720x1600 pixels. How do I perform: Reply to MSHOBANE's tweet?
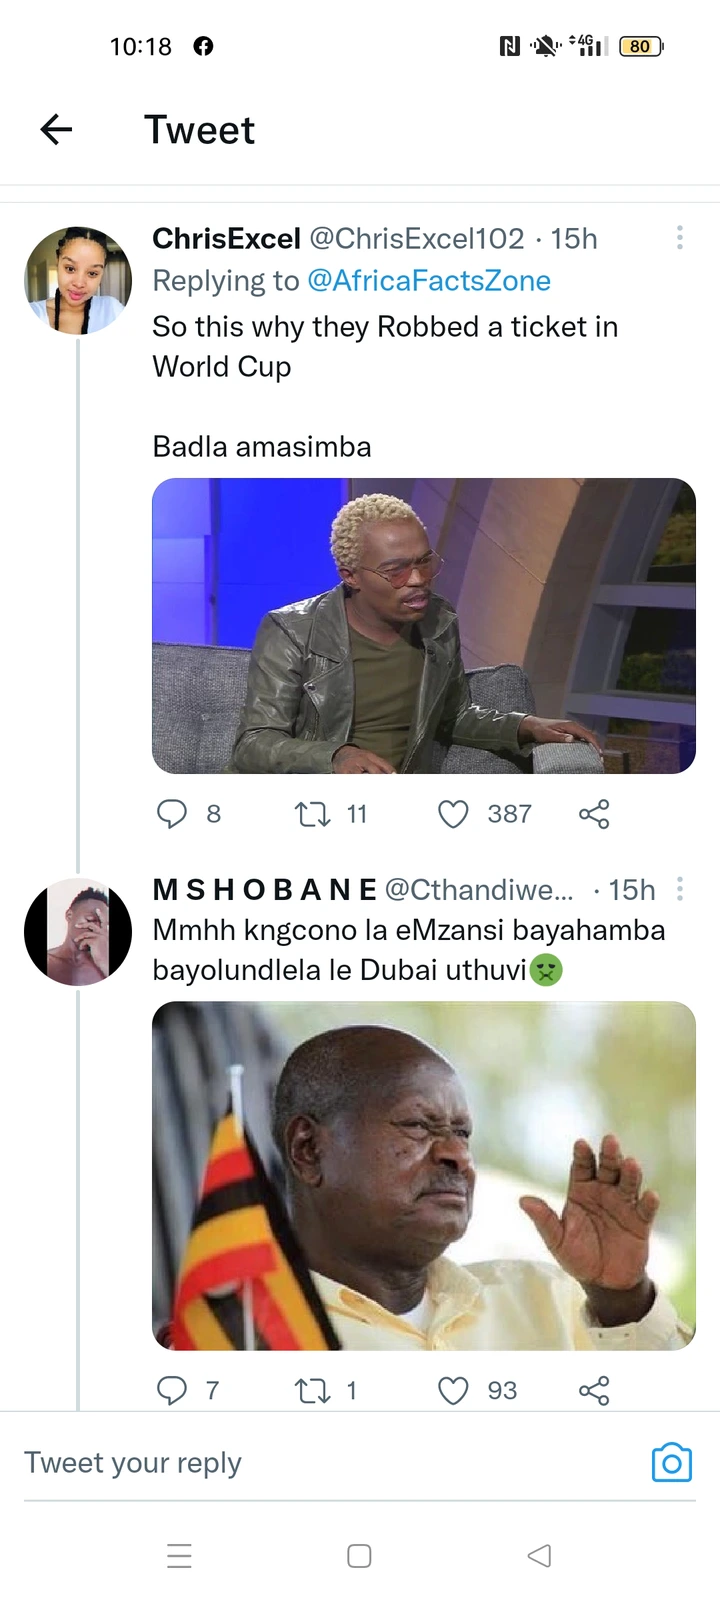pyautogui.click(x=172, y=1390)
